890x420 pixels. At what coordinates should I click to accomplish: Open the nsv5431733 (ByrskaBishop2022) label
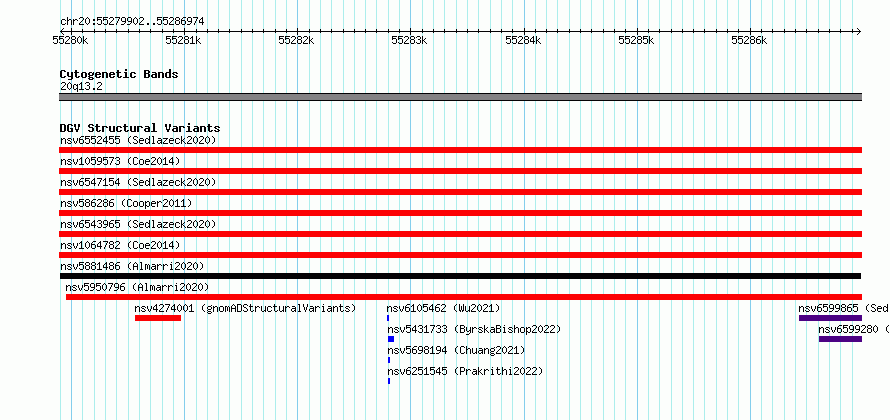click(x=474, y=329)
